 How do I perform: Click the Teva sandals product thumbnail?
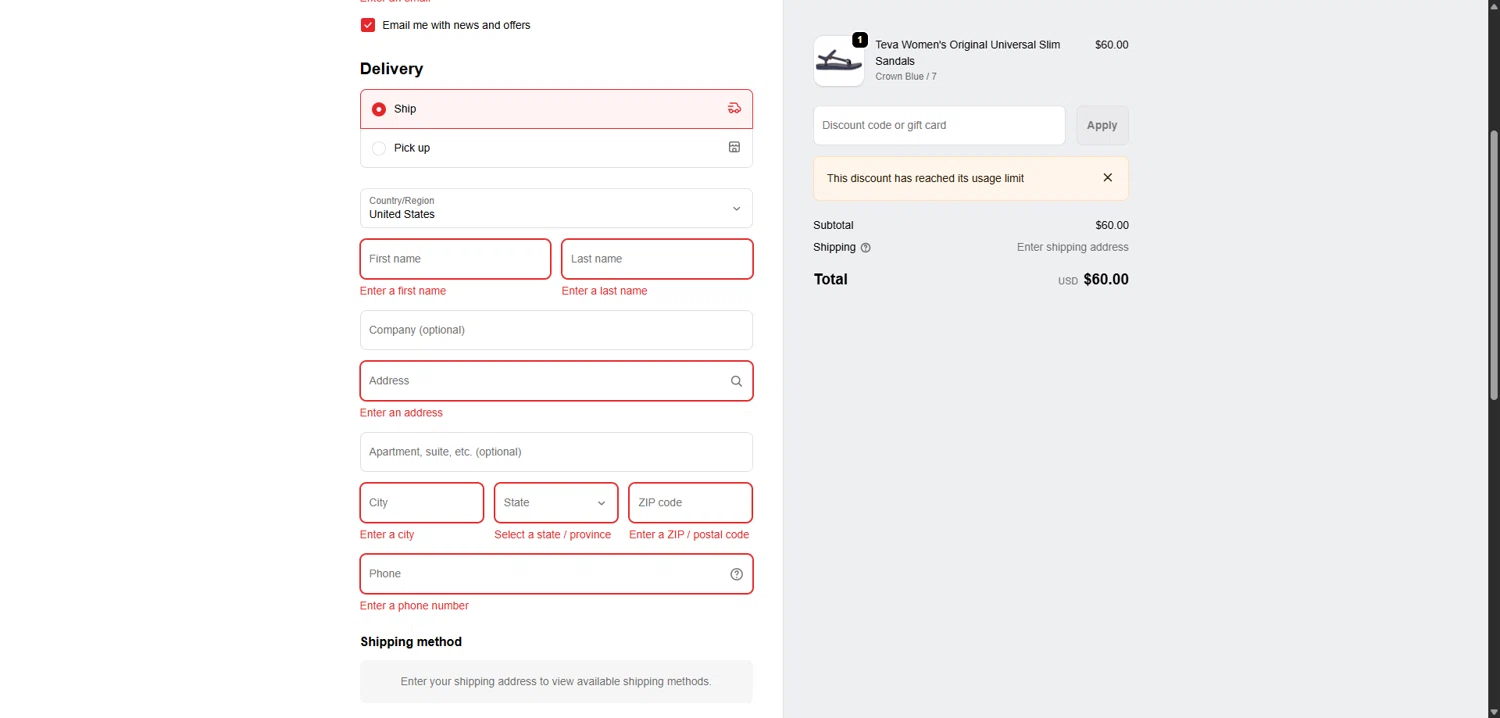pyautogui.click(x=838, y=62)
